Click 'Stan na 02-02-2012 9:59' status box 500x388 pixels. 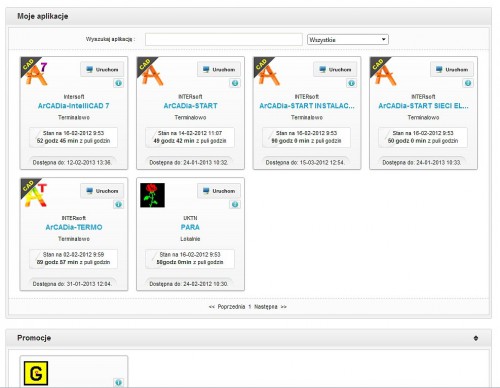point(73,258)
